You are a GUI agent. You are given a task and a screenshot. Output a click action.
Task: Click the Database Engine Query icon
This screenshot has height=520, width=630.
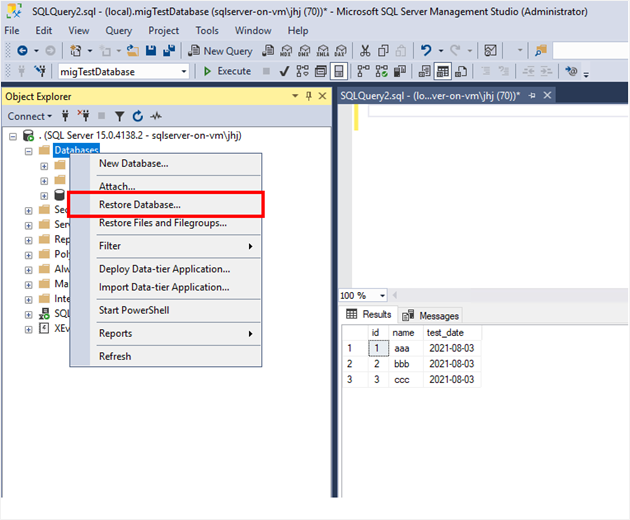[x=268, y=51]
